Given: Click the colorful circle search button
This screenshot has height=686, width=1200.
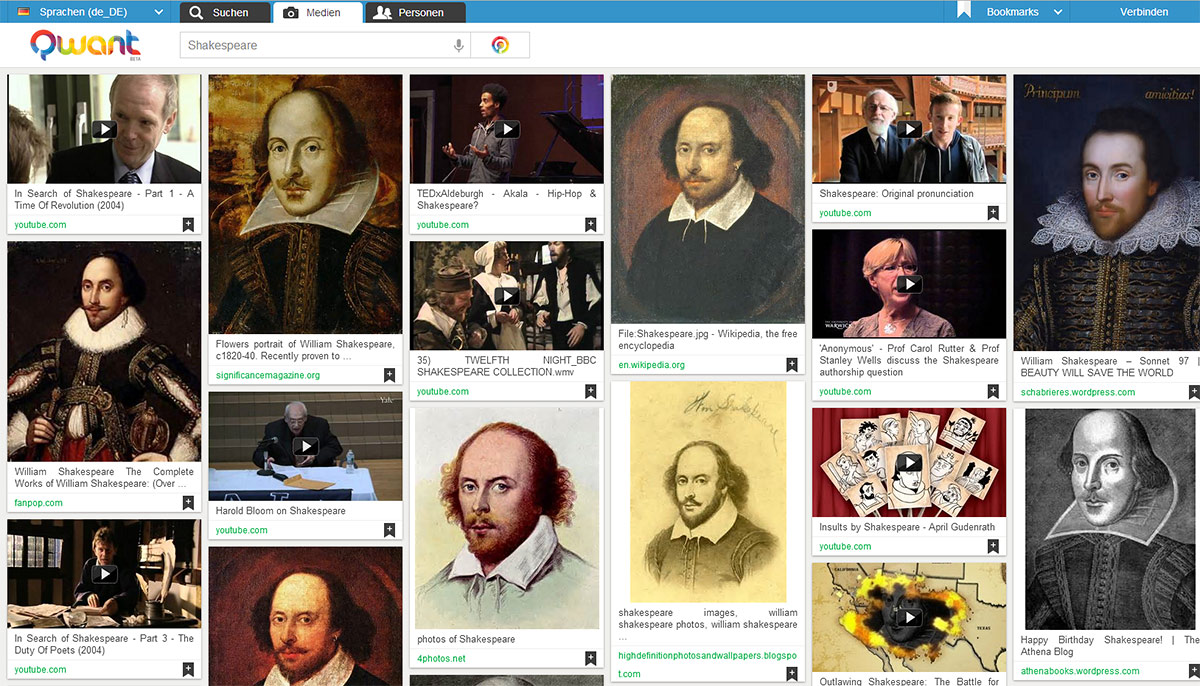Looking at the screenshot, I should coord(501,45).
